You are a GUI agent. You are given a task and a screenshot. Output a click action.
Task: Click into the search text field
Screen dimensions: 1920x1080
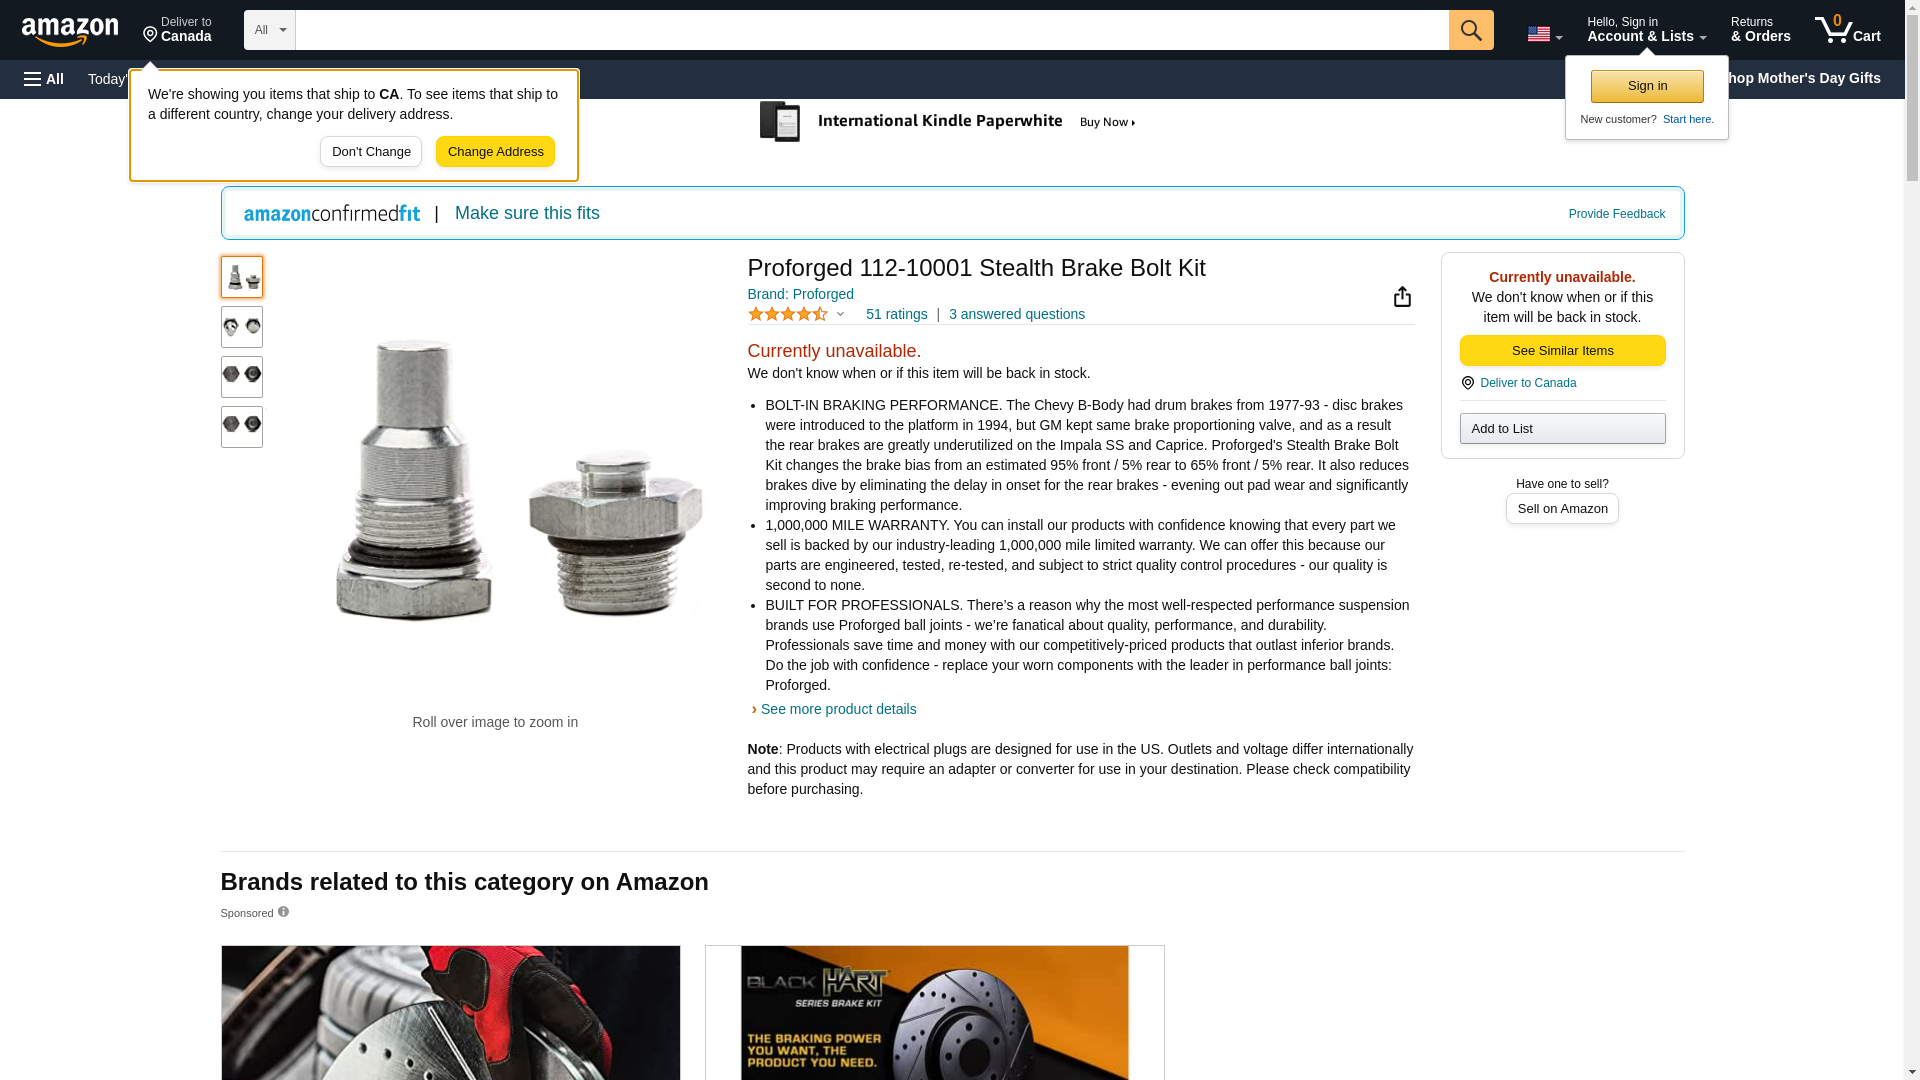pos(870,30)
